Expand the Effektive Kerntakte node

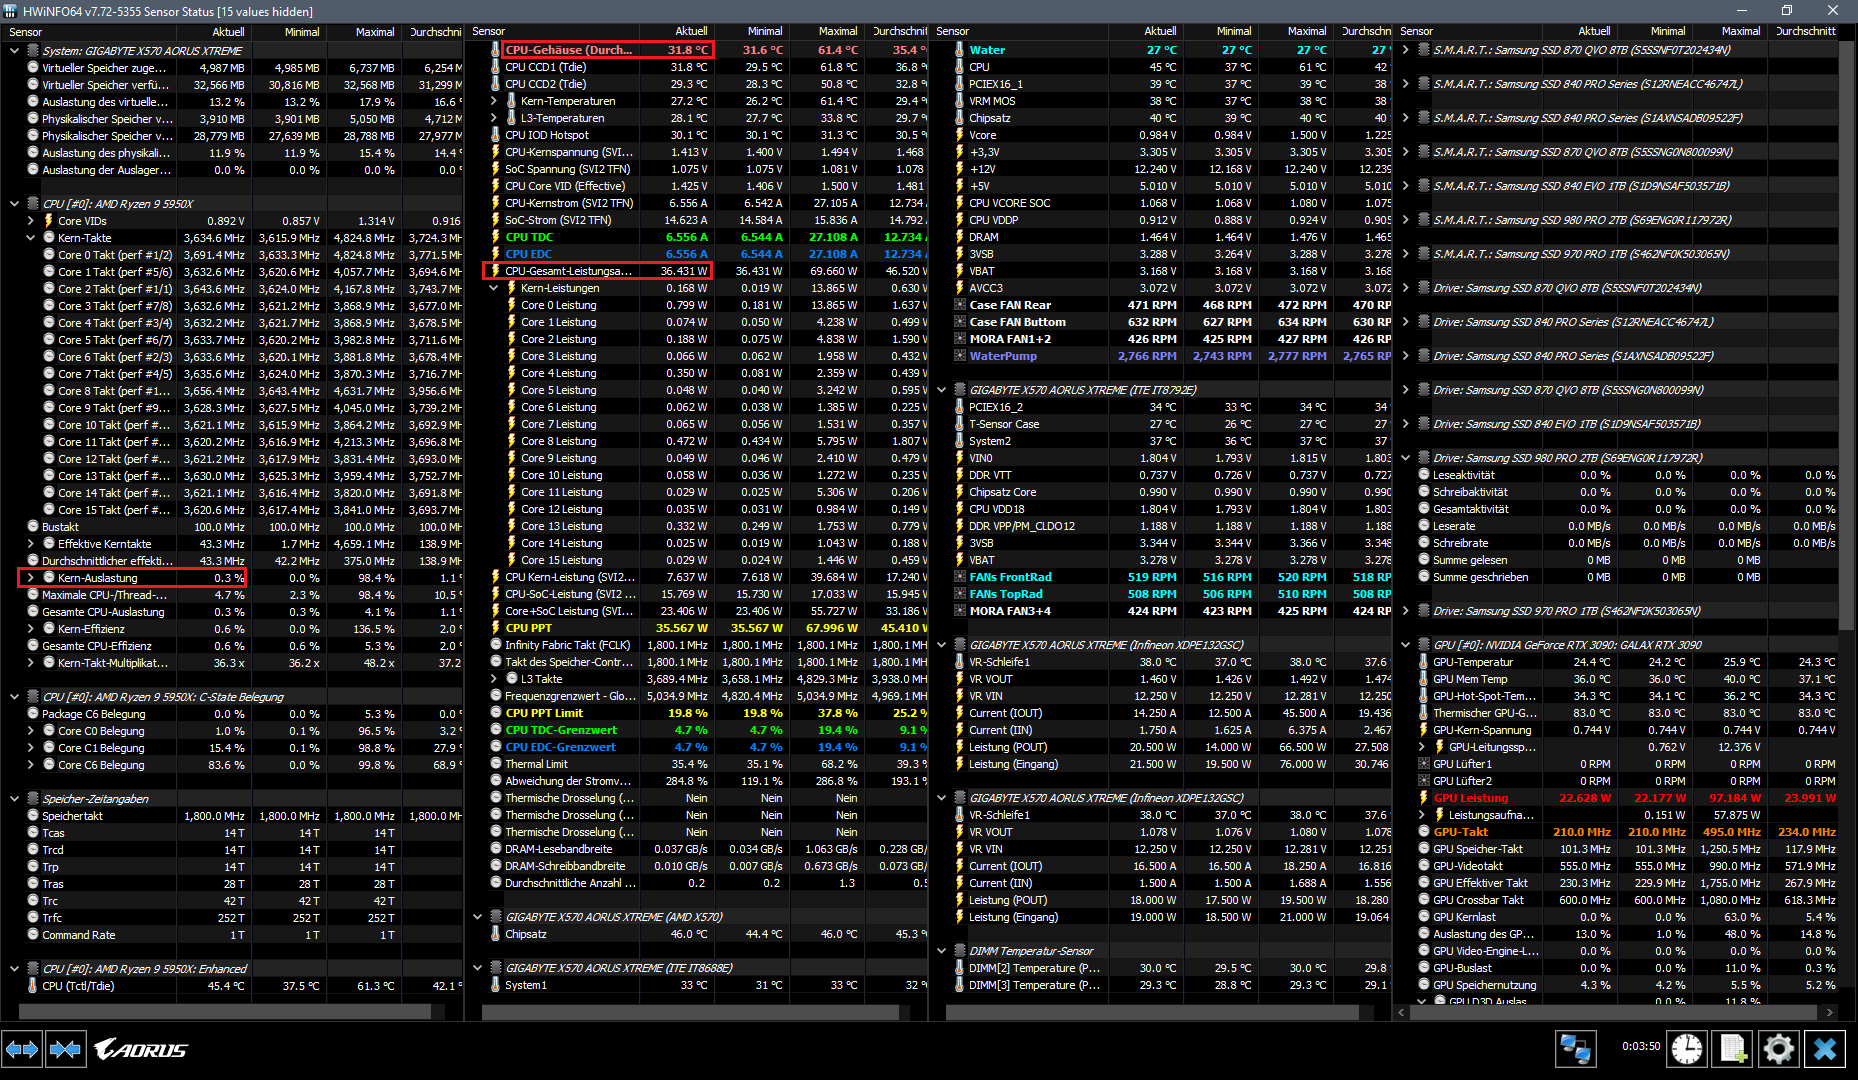click(x=30, y=544)
